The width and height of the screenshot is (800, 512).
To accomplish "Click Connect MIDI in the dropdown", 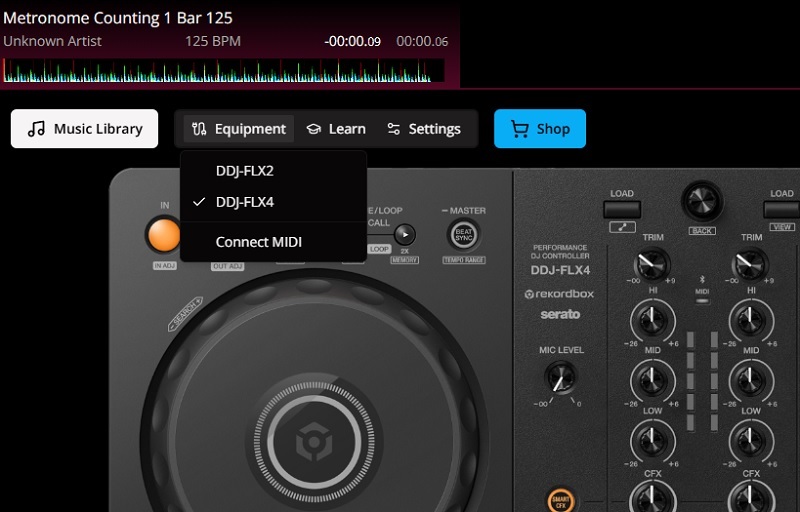I will (273, 242).
